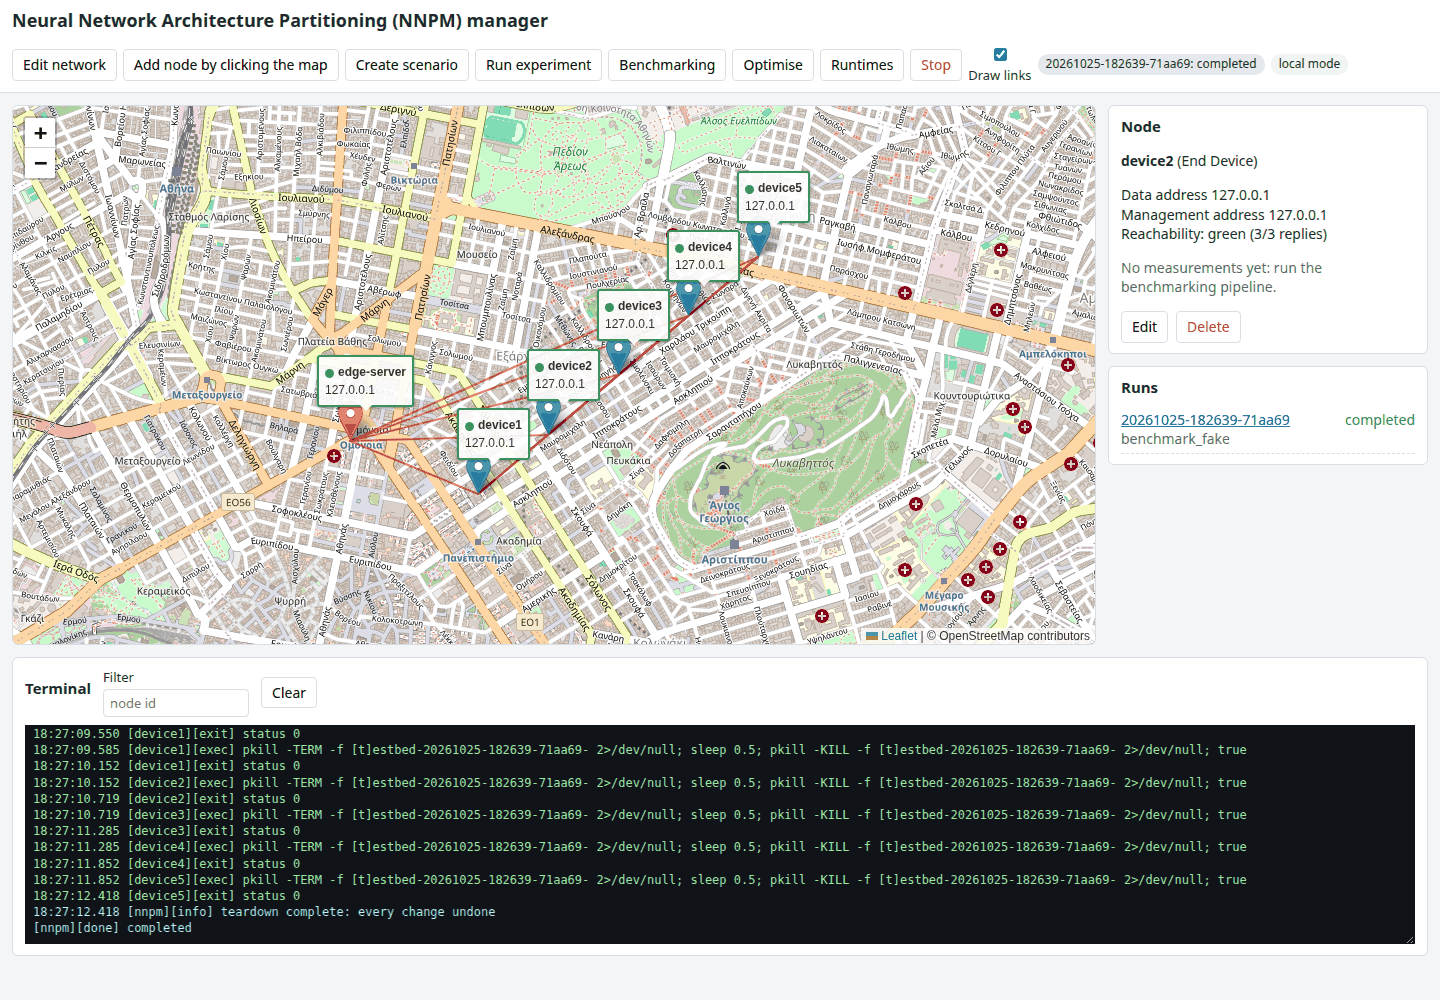Toggle the Draw links checkbox

coord(1000,55)
